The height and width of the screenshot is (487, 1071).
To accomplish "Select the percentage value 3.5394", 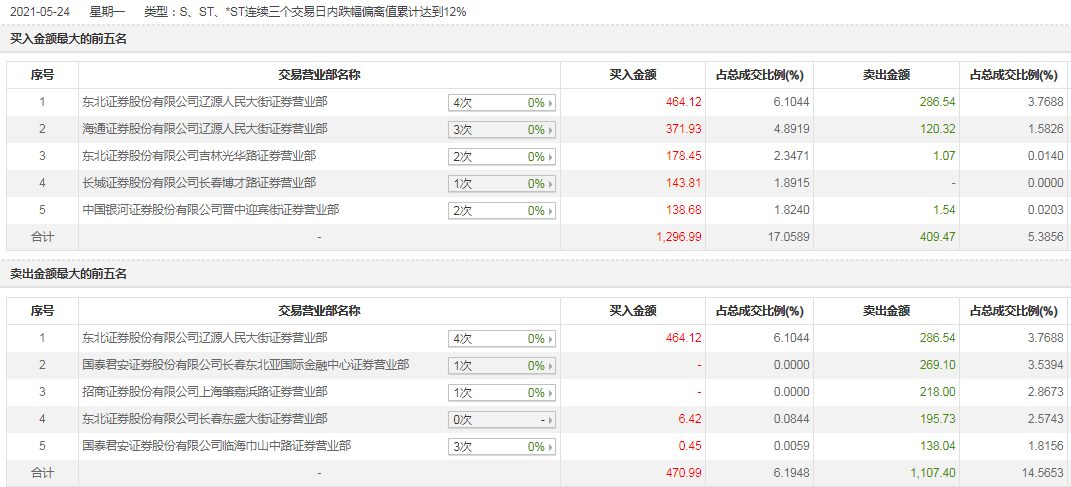I will click(x=1044, y=365).
